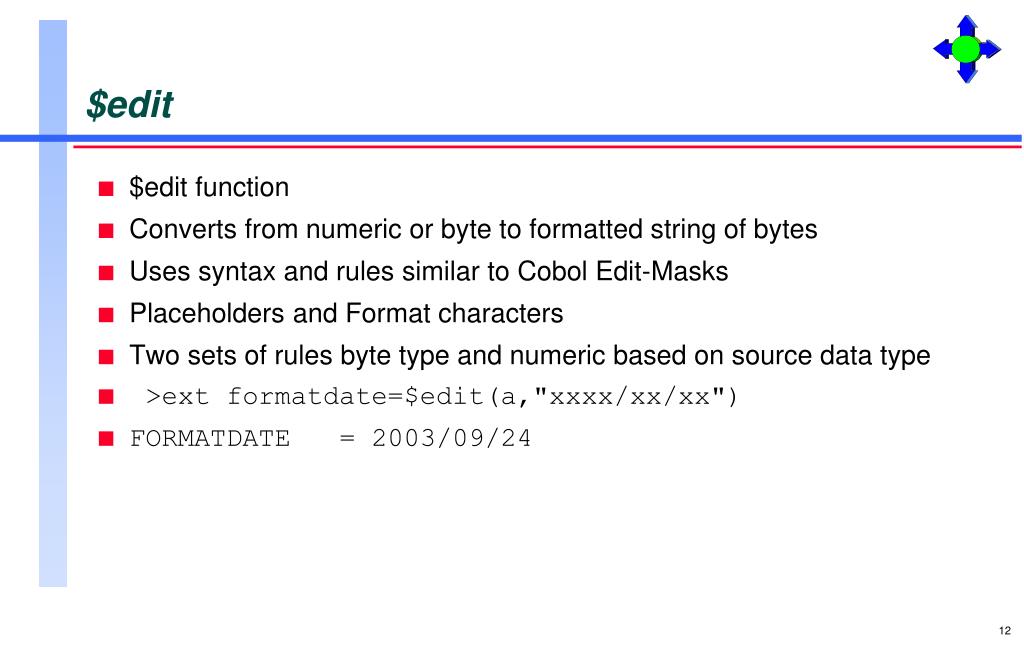Click the slide number 12
This screenshot has width=1024, height=647.
(1004, 631)
